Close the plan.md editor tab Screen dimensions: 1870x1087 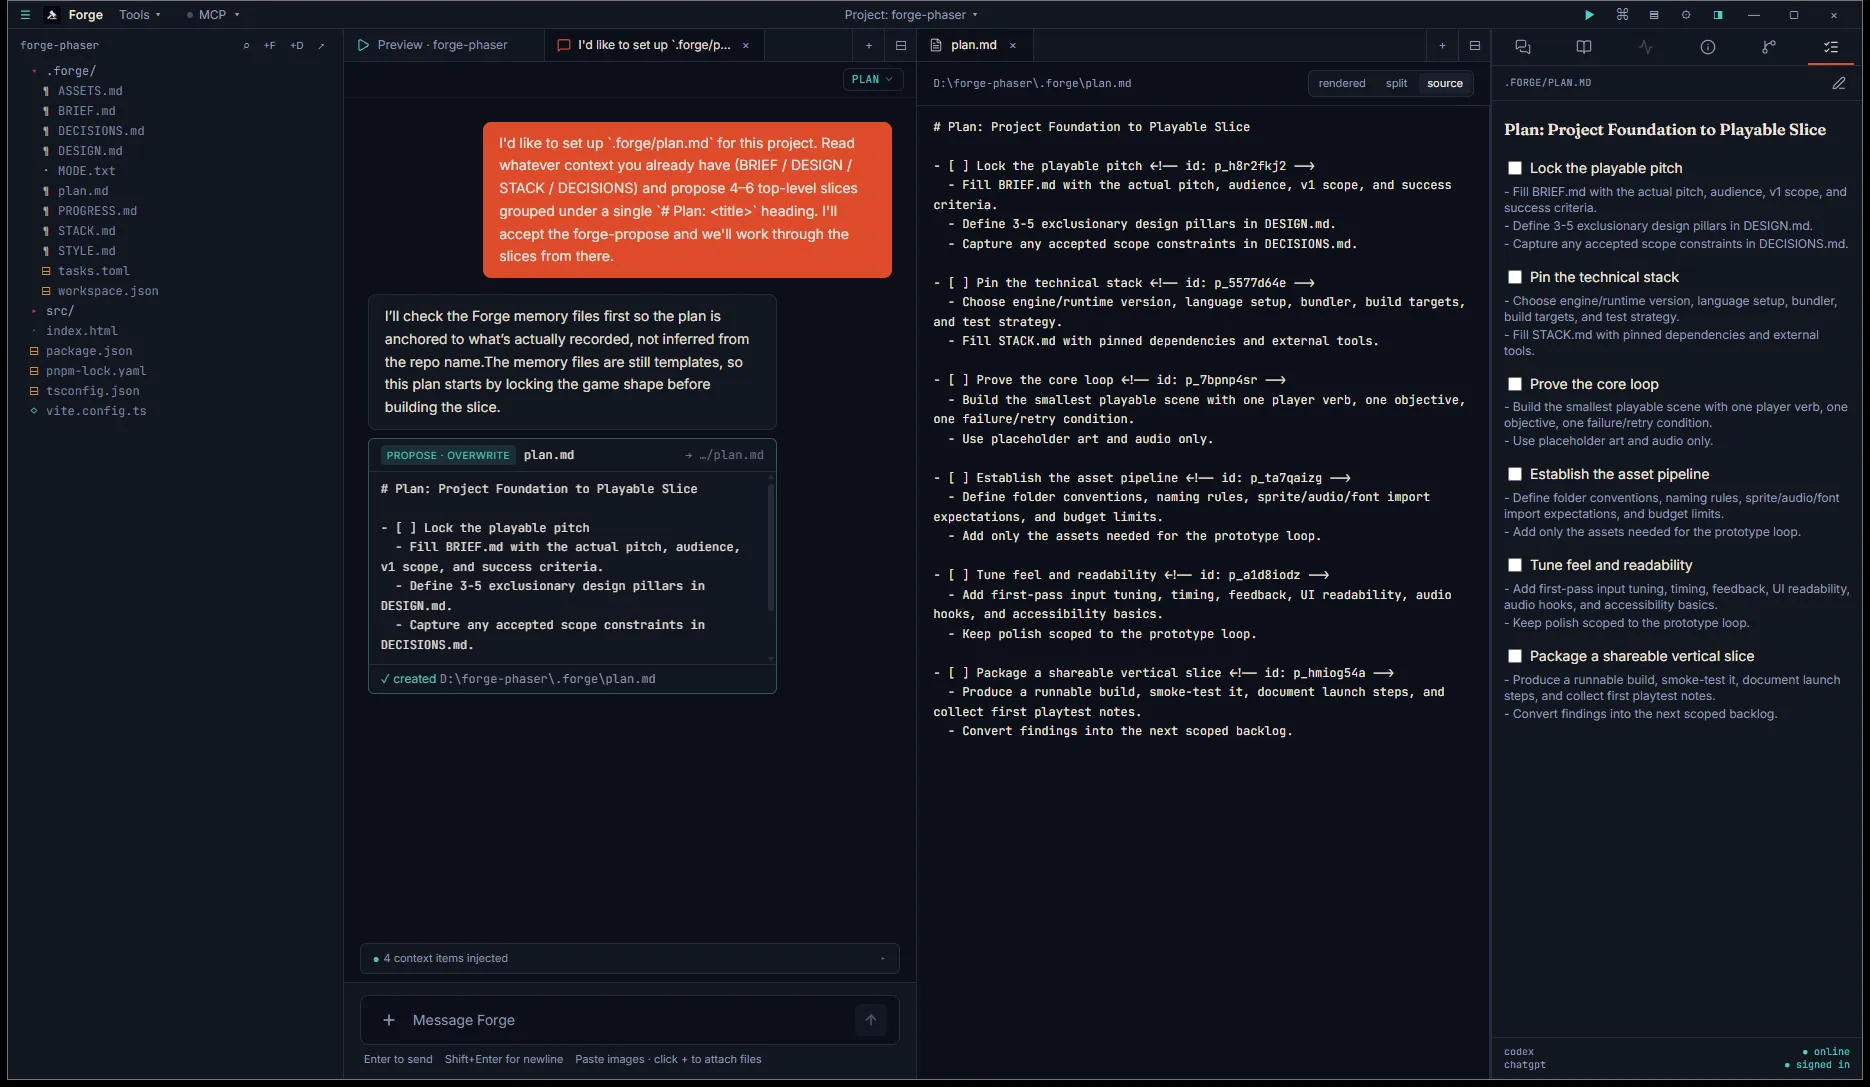pyautogui.click(x=1013, y=46)
